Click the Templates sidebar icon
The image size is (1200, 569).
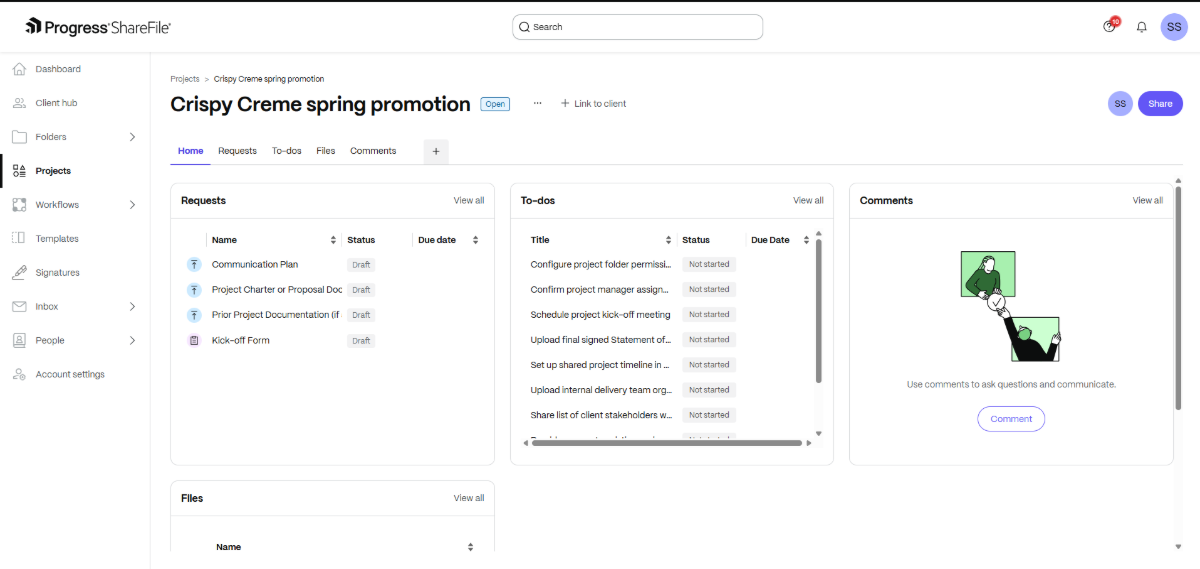pyautogui.click(x=19, y=239)
